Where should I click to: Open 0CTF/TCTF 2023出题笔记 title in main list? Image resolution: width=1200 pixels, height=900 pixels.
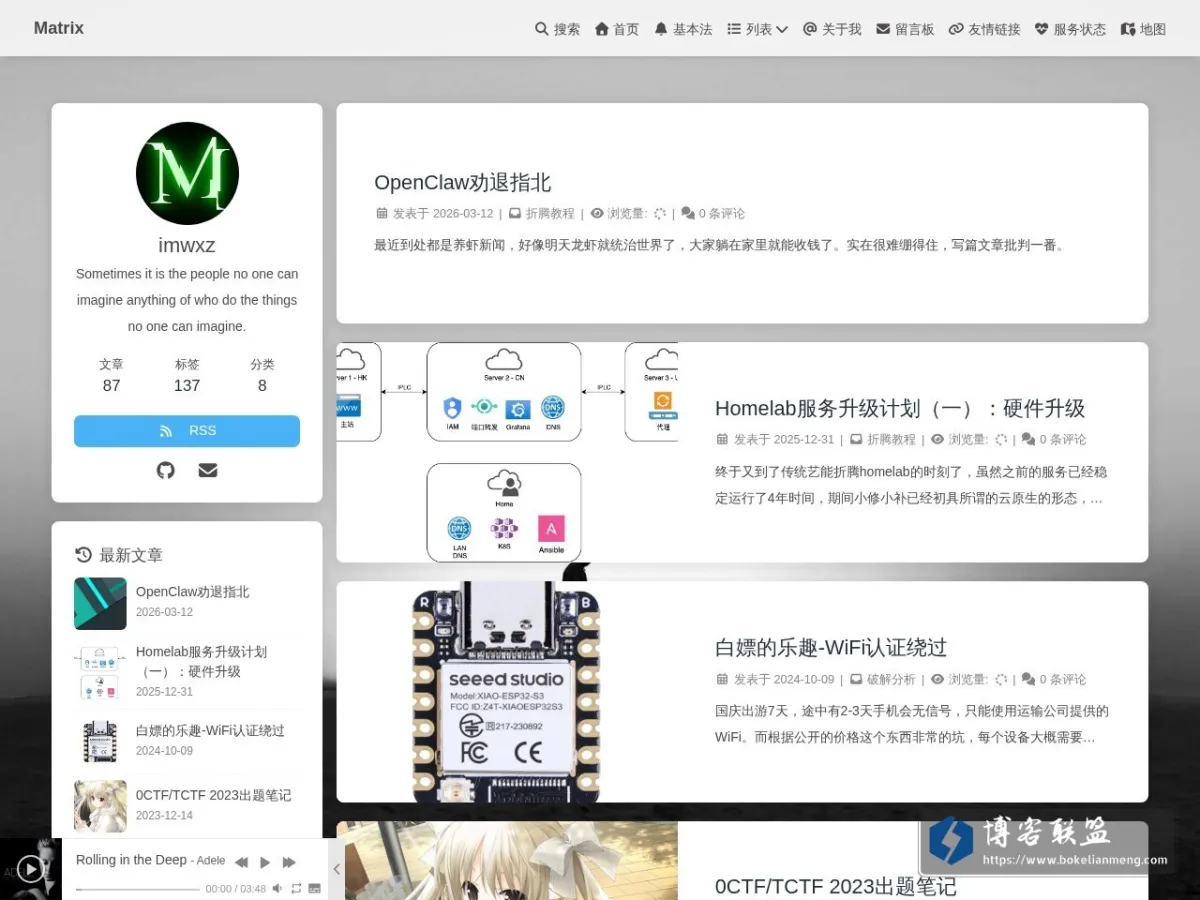pyautogui.click(x=836, y=886)
